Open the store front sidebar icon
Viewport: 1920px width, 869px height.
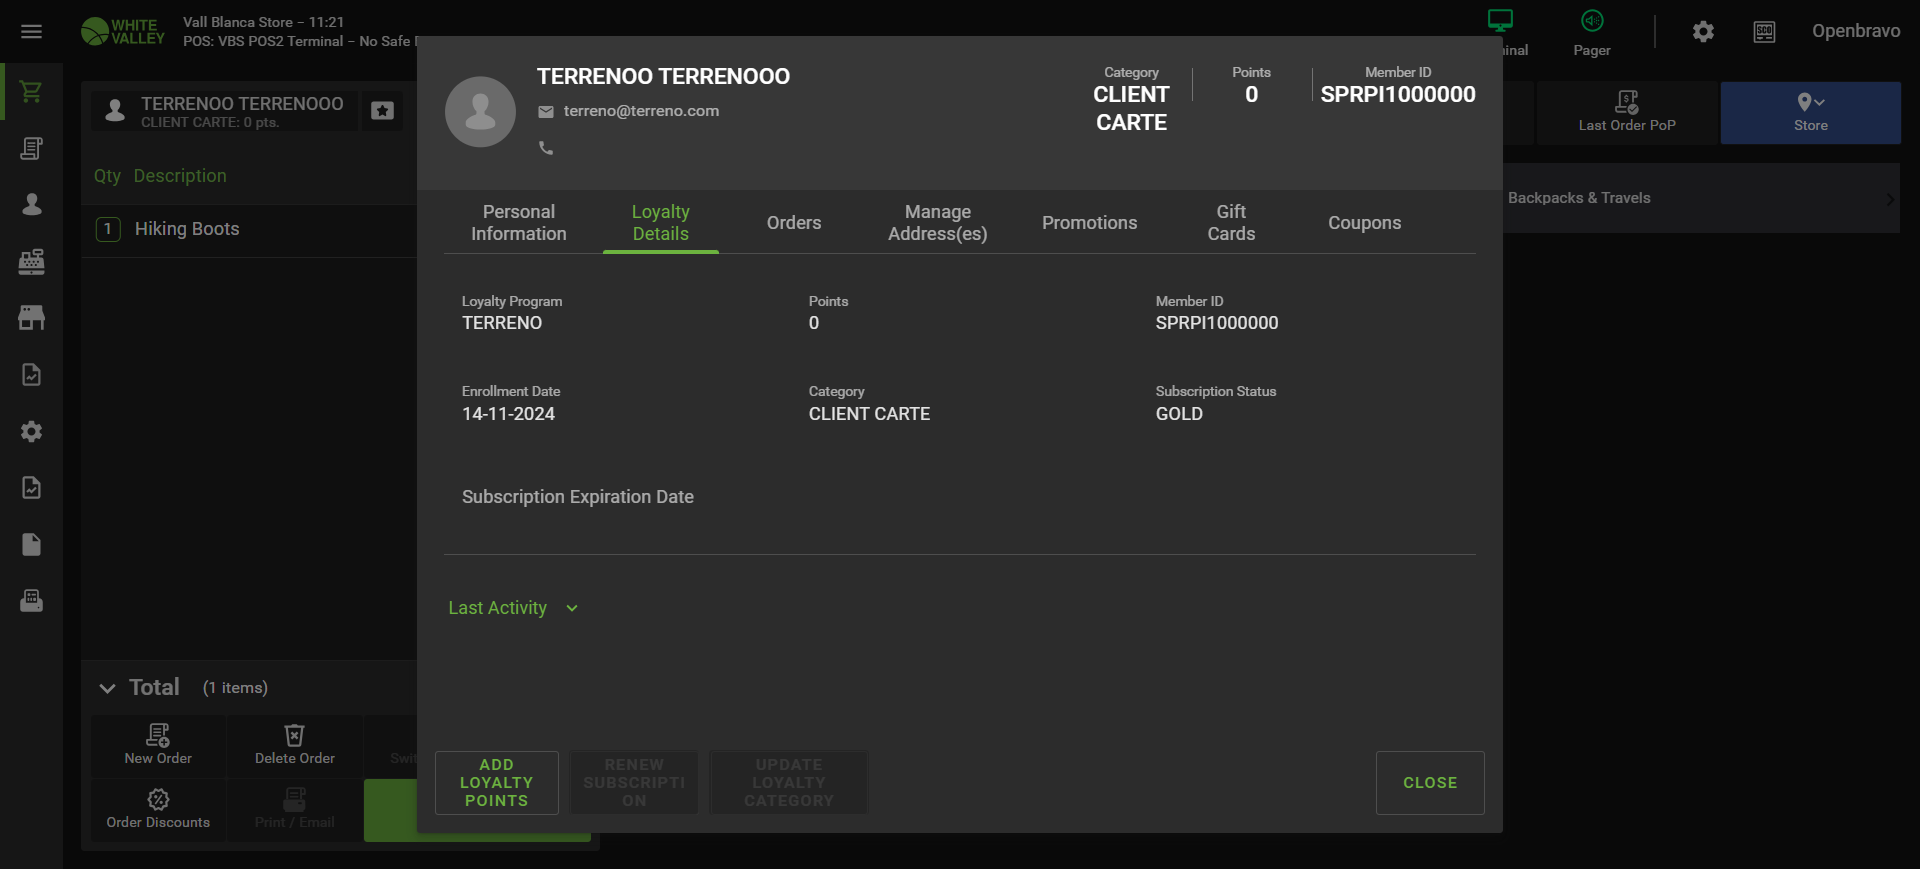31,318
